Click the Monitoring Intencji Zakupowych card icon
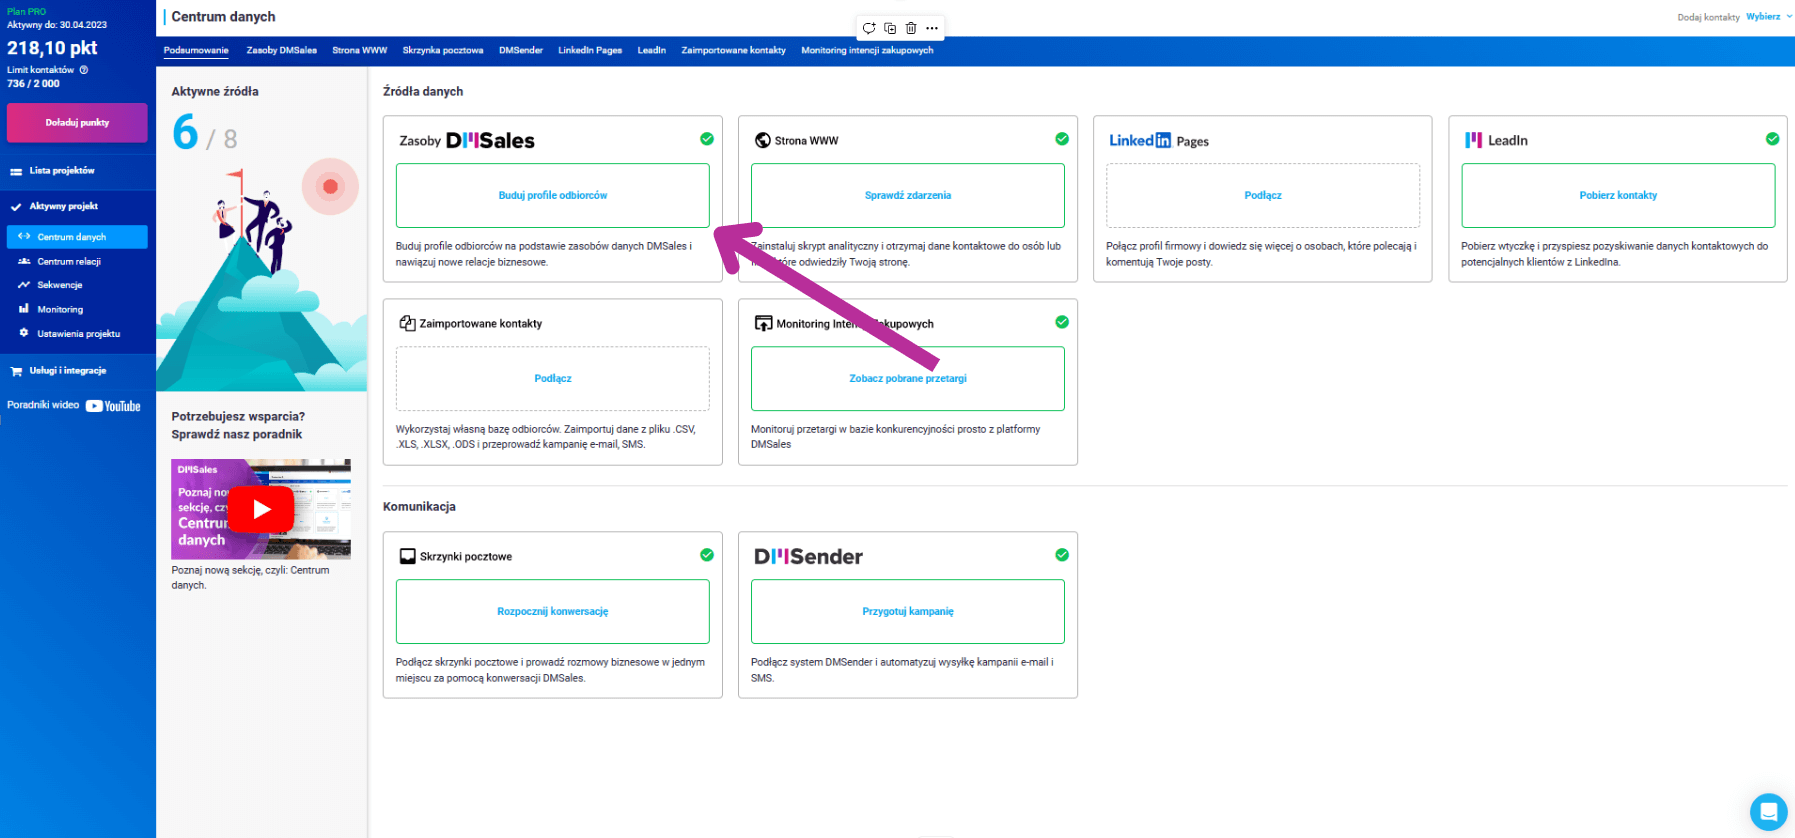Screen dimensions: 1795x838 click(763, 323)
